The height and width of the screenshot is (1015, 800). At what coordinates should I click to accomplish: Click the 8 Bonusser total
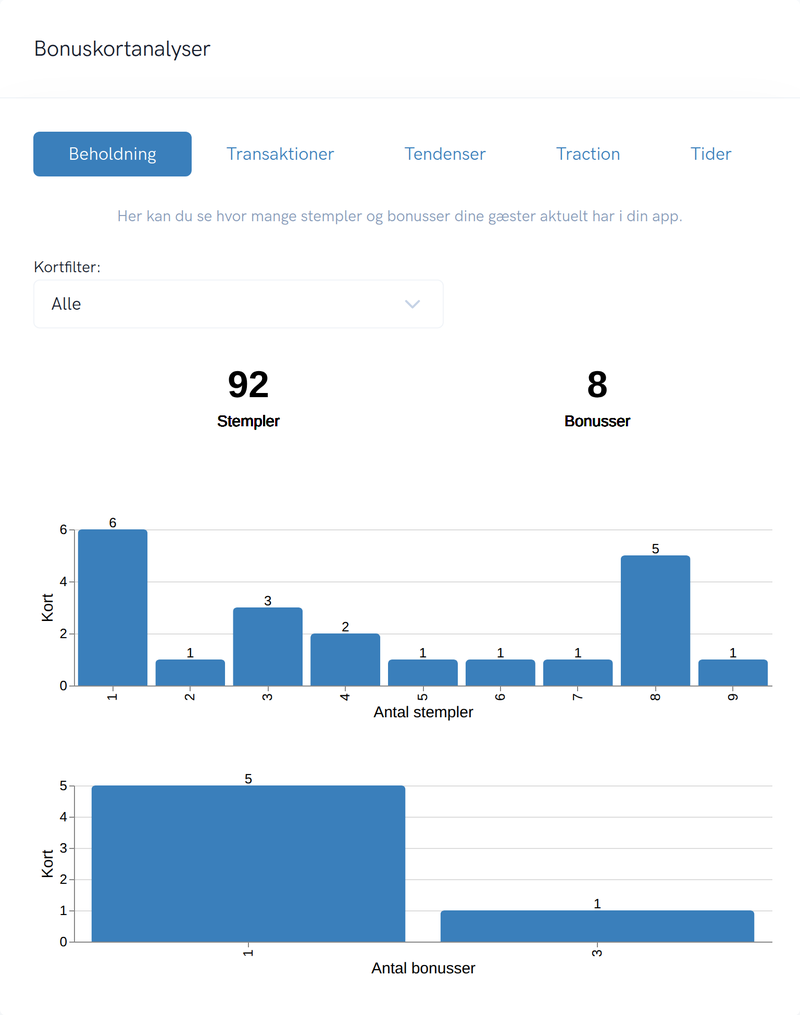pyautogui.click(x=597, y=397)
